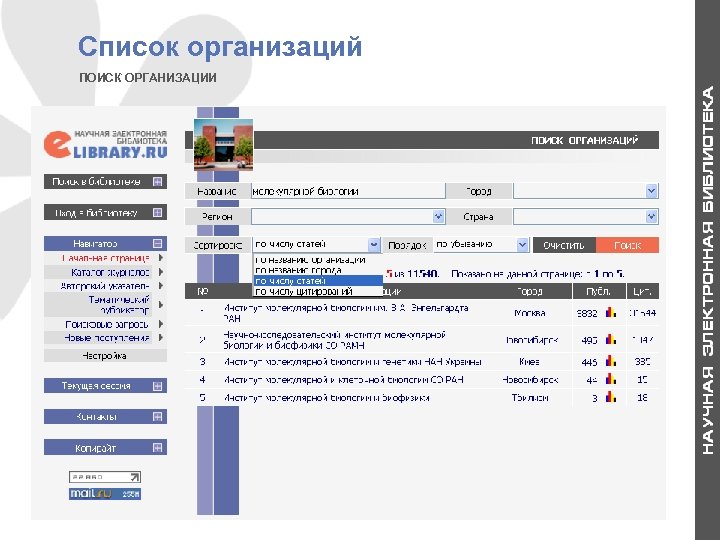Click arrow next to Начальная страница
720x540 pixels.
pos(161,258)
